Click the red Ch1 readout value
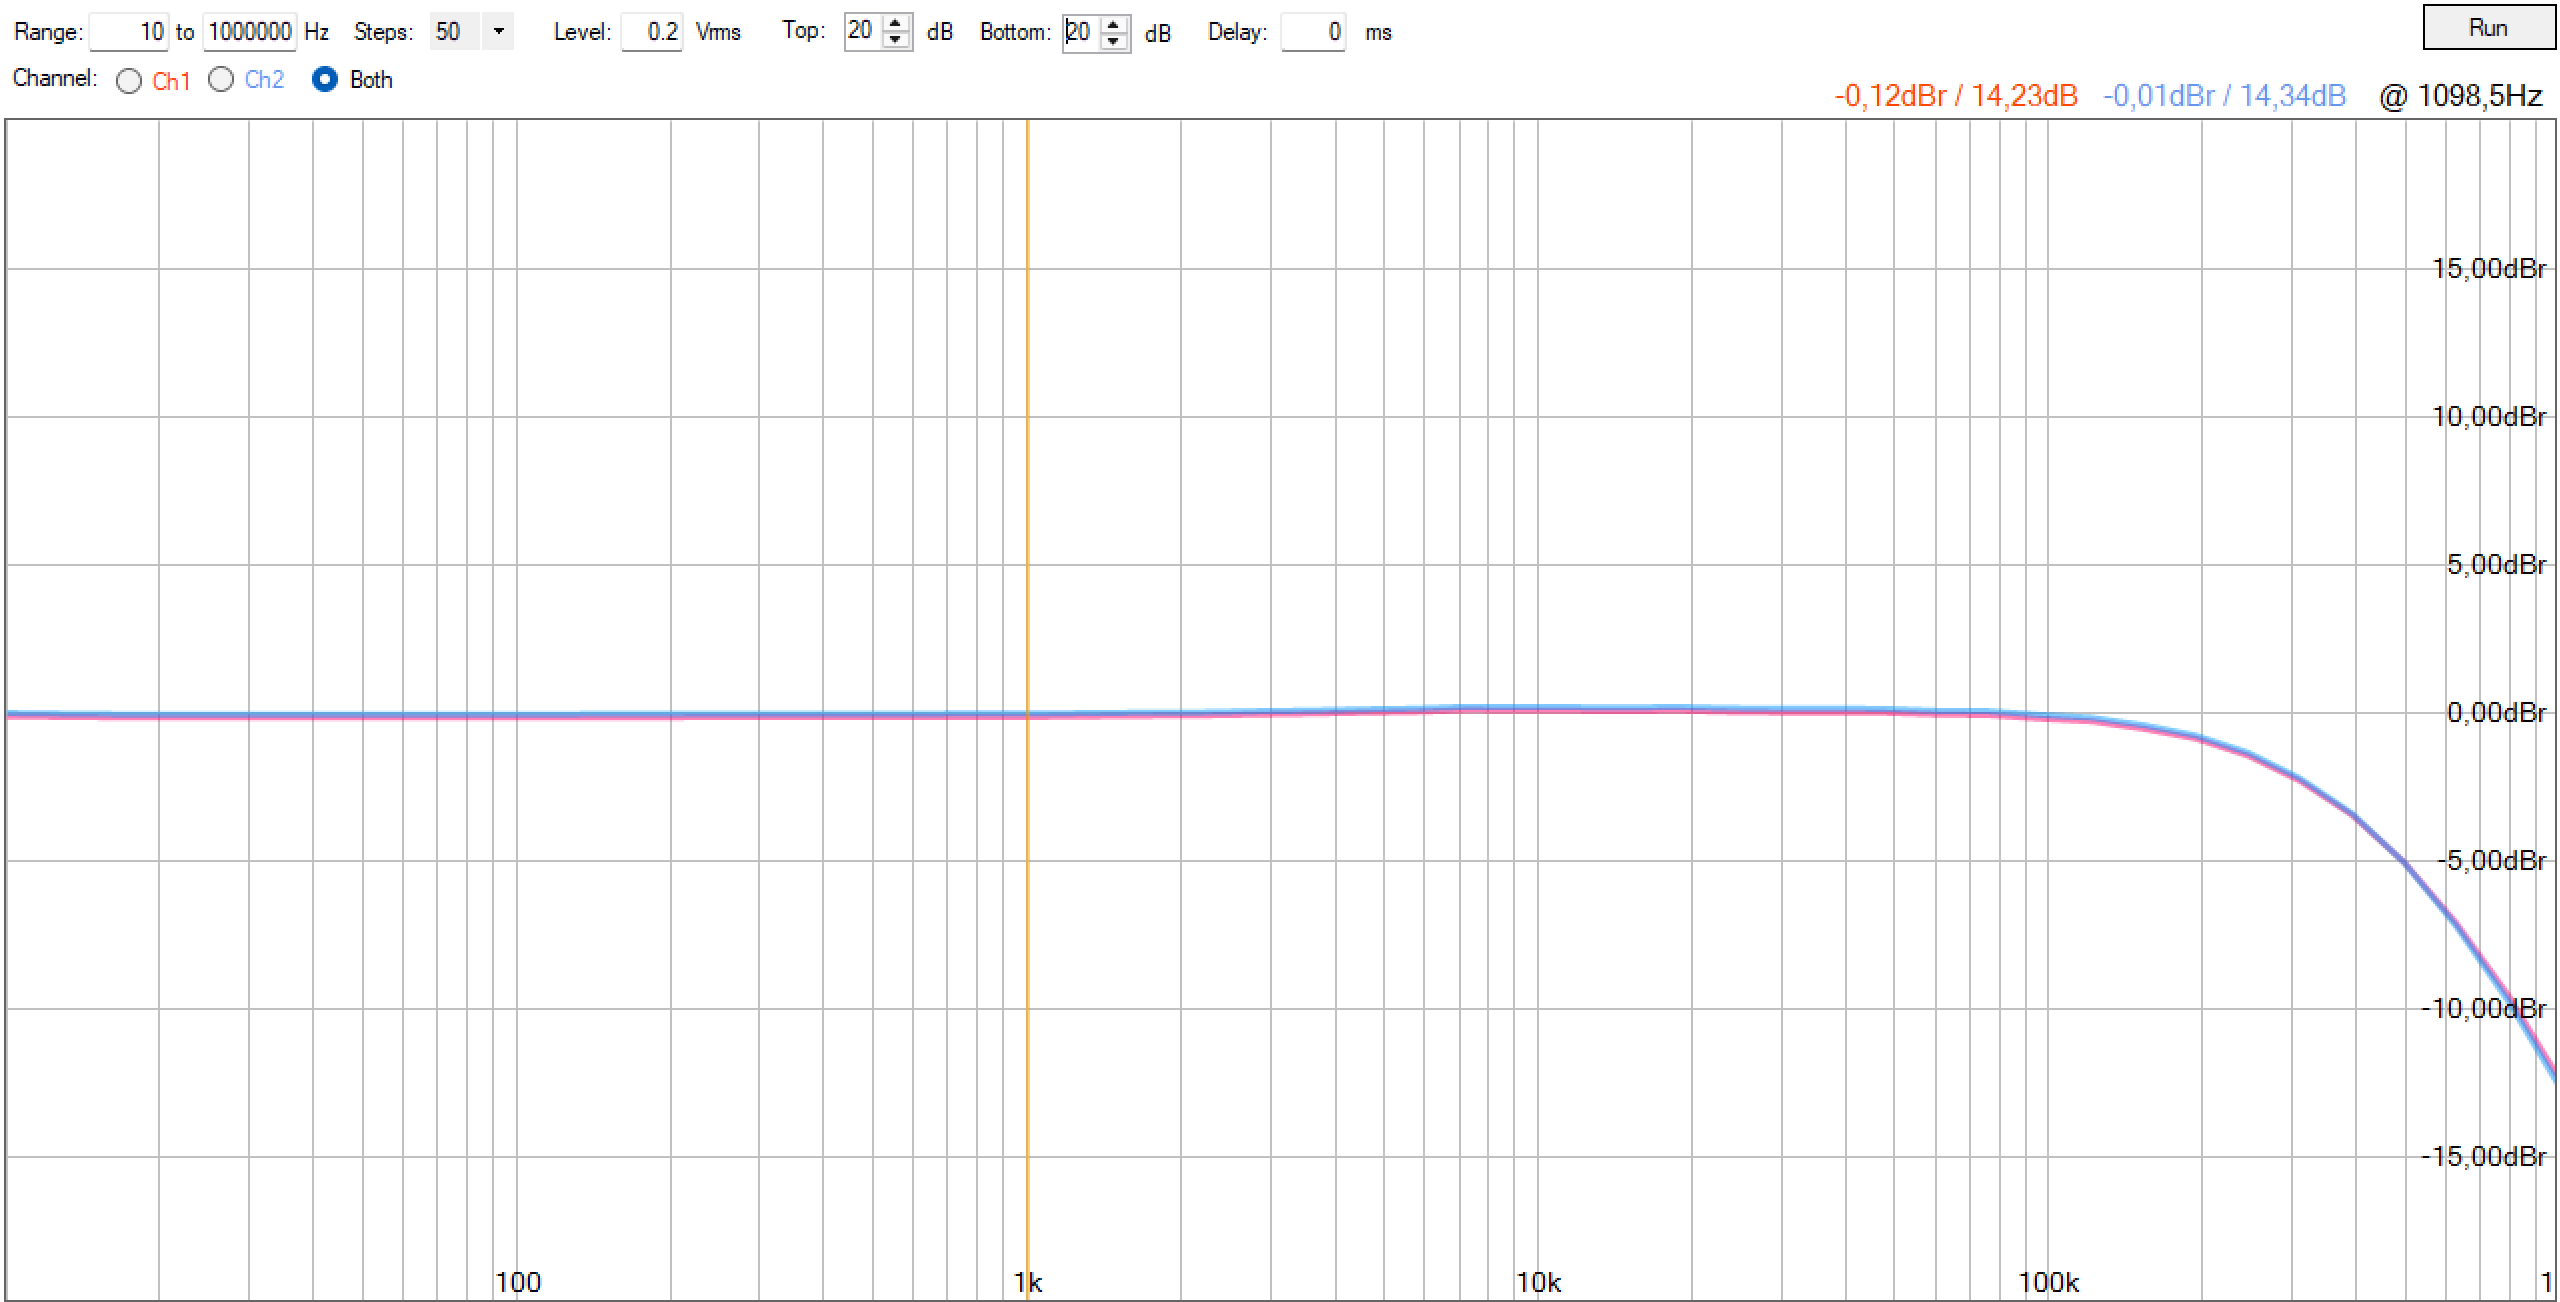Screen dimensions: 2560x1302 (1955, 96)
